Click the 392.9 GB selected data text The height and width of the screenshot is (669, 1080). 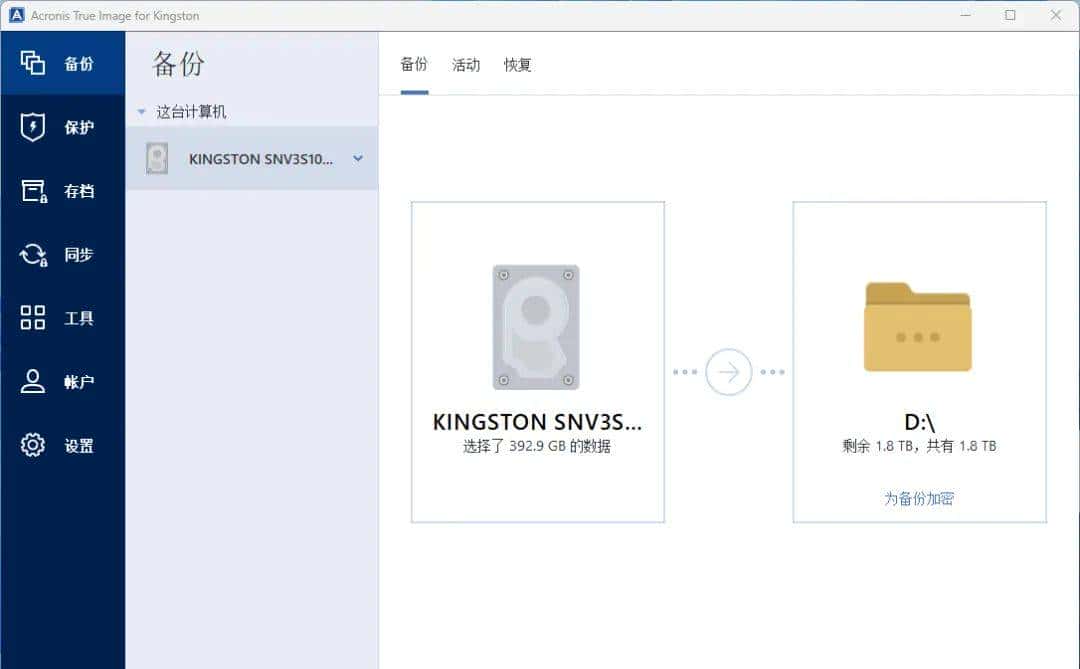(x=536, y=446)
